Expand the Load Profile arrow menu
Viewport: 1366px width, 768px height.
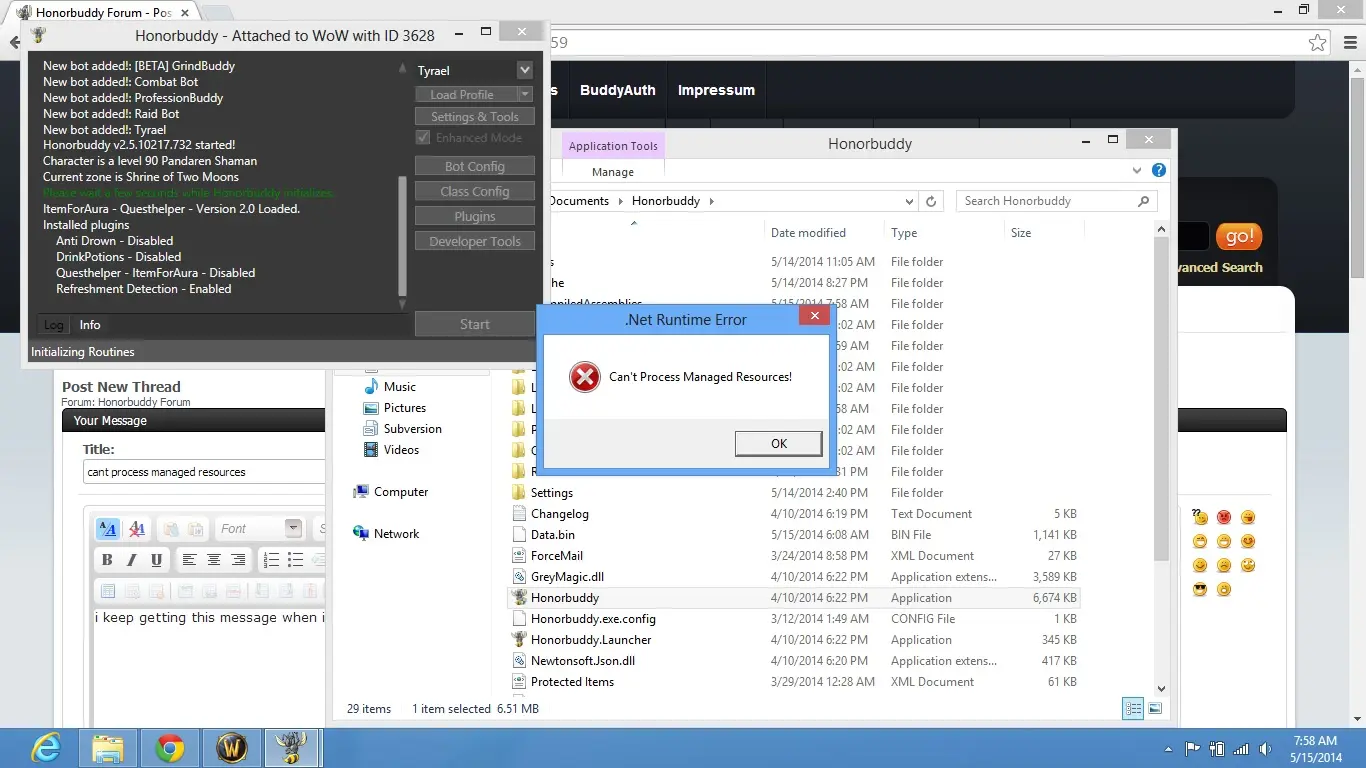pos(525,94)
